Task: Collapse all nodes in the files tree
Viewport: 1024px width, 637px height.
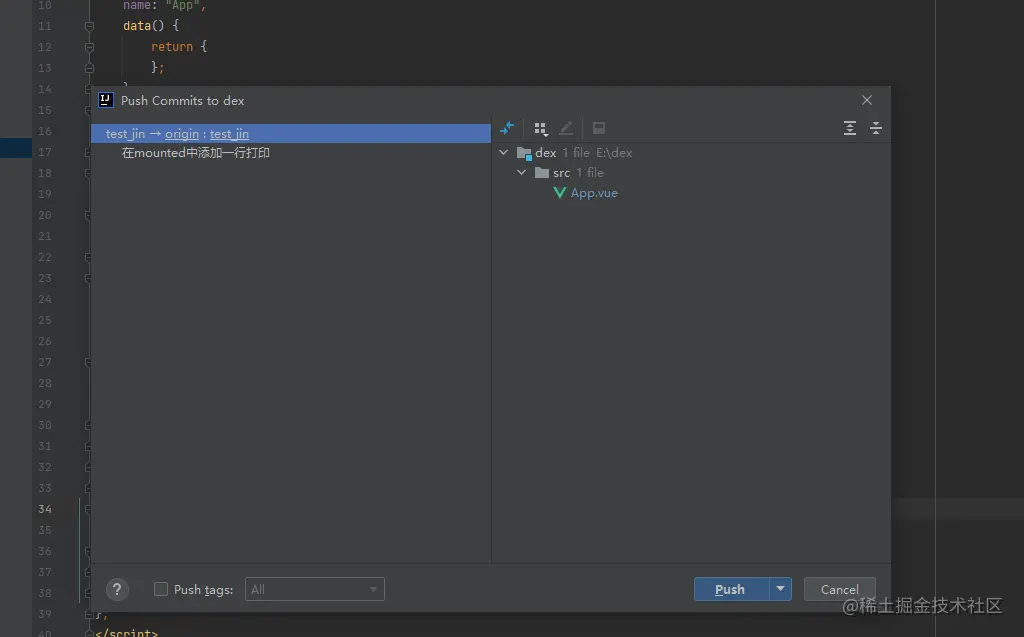Action: (x=876, y=128)
